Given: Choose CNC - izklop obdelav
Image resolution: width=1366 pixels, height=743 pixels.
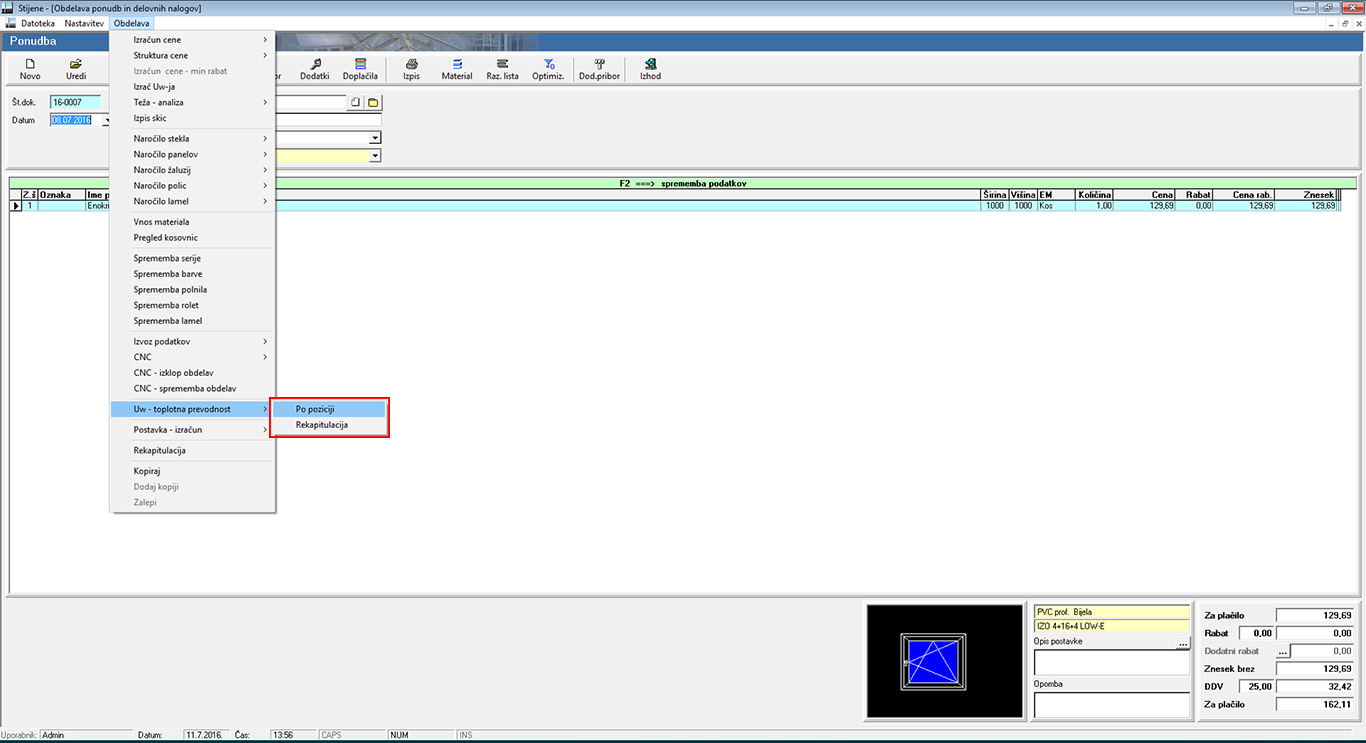Looking at the screenshot, I should 192,373.
